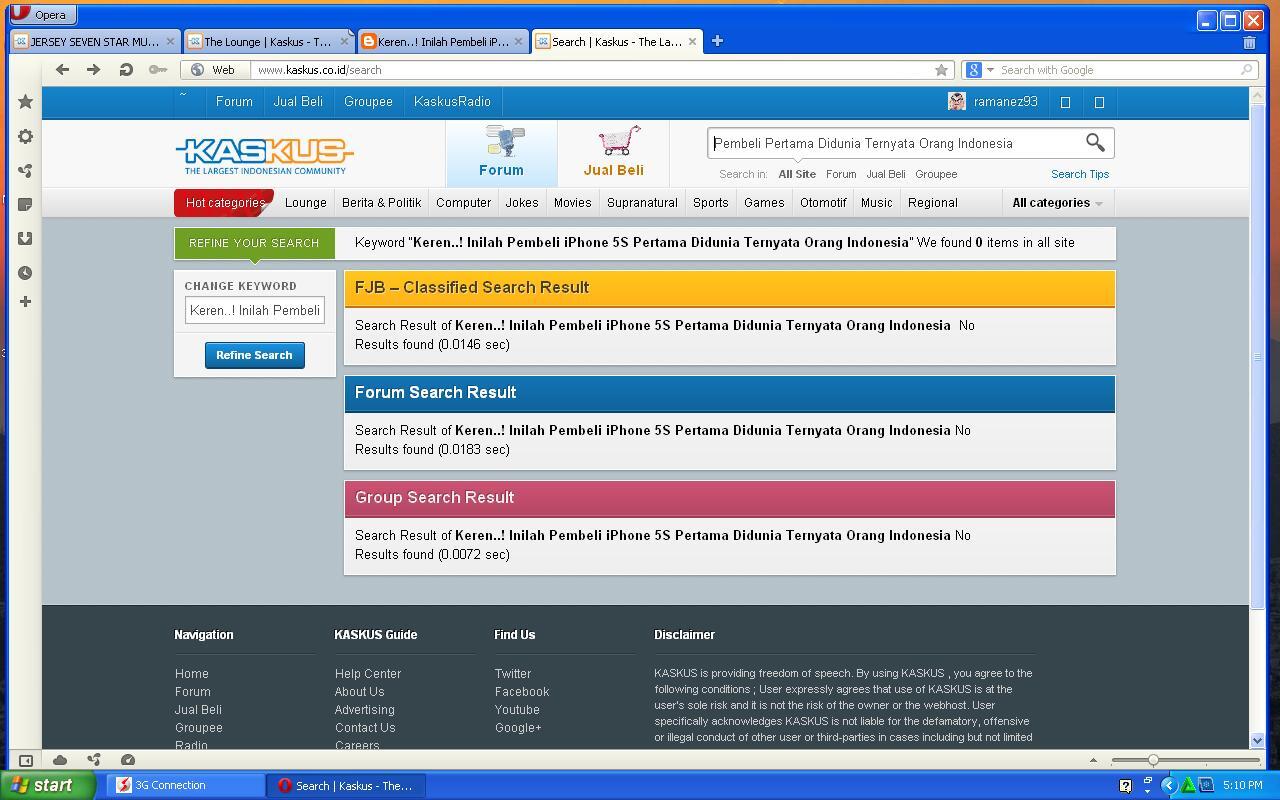Switch to the JERSEY SEVEN STAR tab
Image resolution: width=1280 pixels, height=800 pixels.
(95, 42)
